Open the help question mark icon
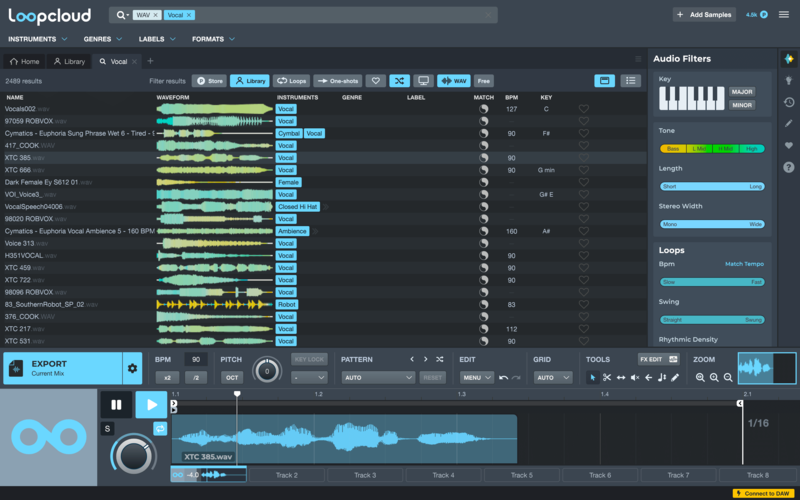 pos(789,167)
